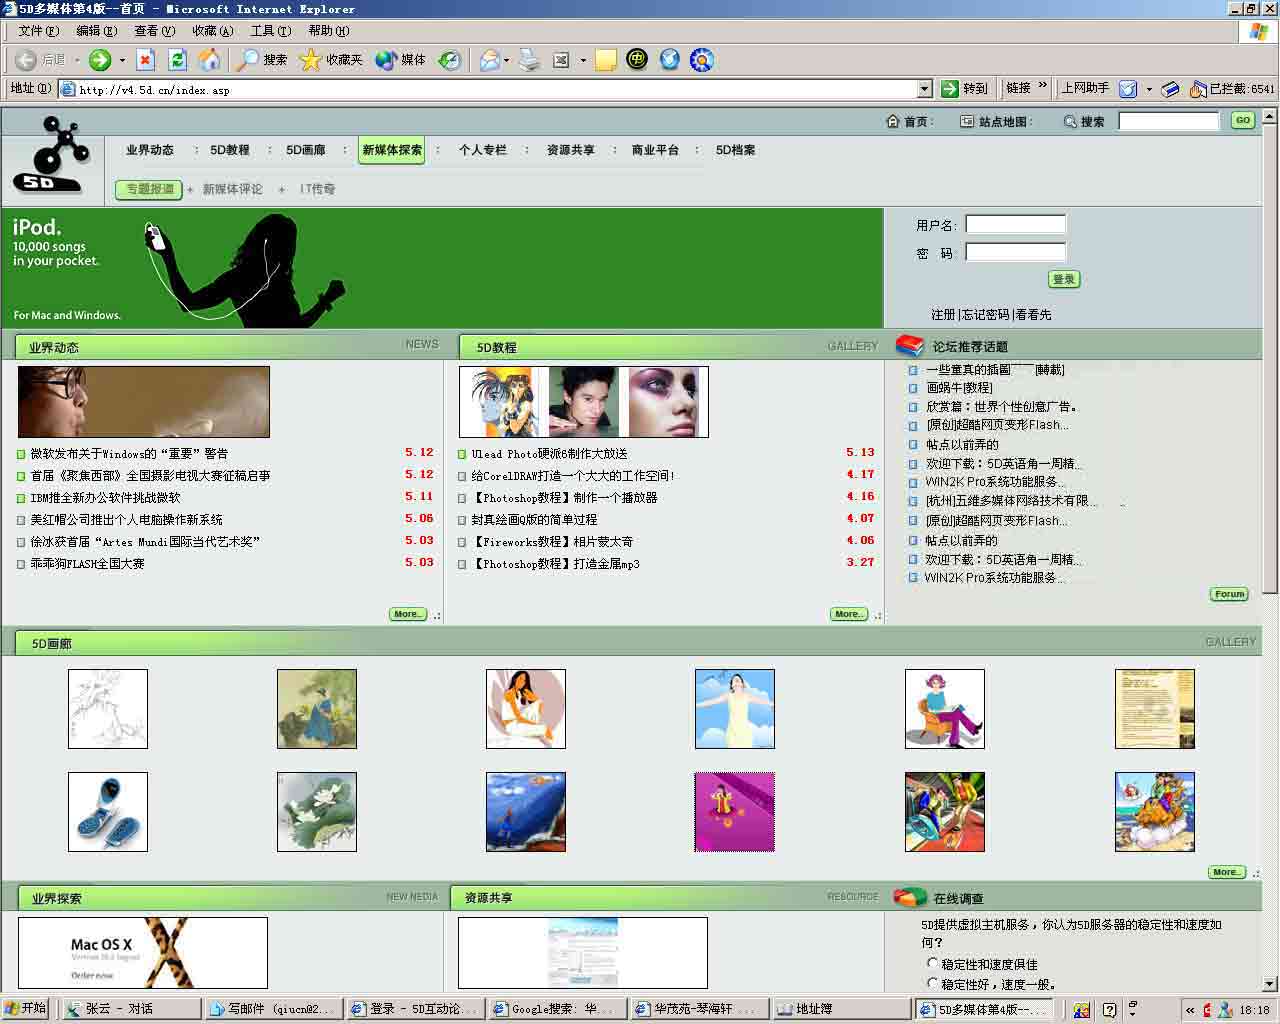Expand hidden system tray icons chevron
The image size is (1280, 1024).
(1190, 1009)
